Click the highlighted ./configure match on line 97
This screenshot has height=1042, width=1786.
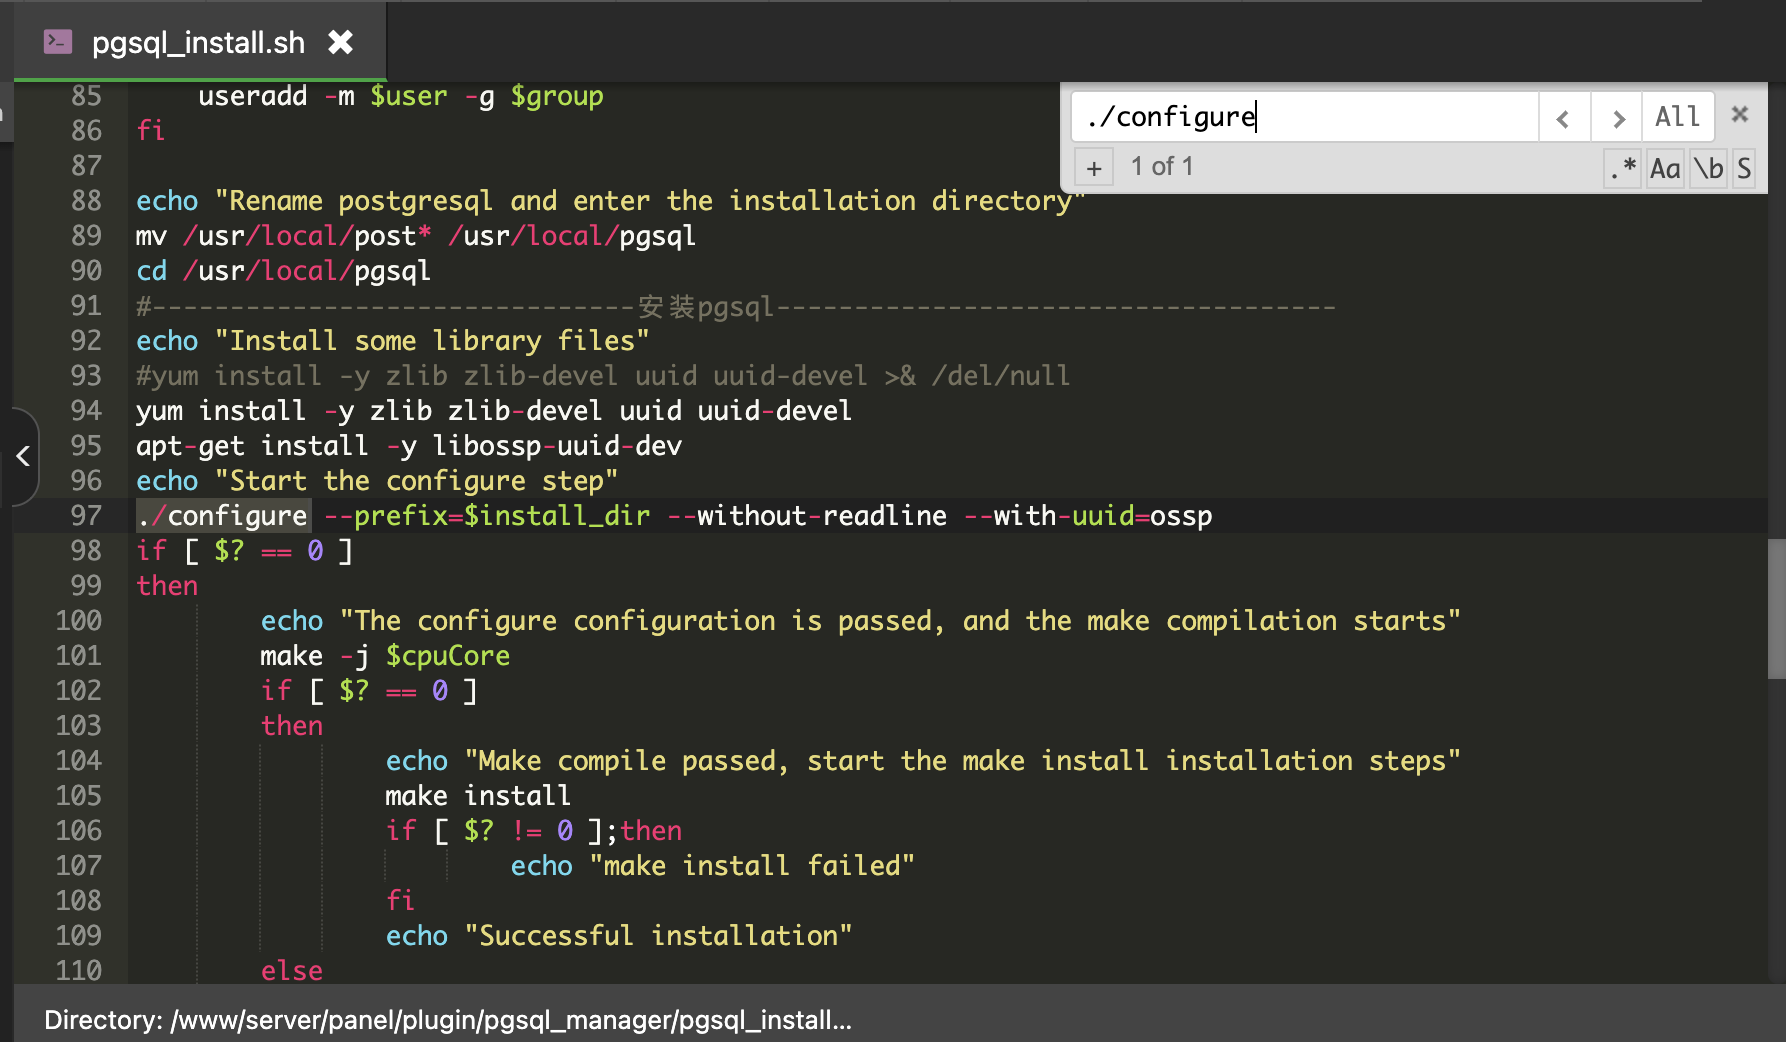[x=224, y=516]
